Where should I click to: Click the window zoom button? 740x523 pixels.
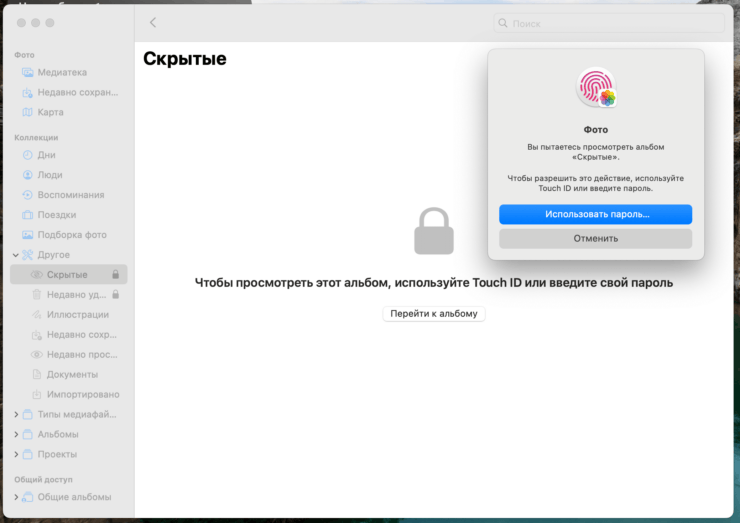[50, 23]
